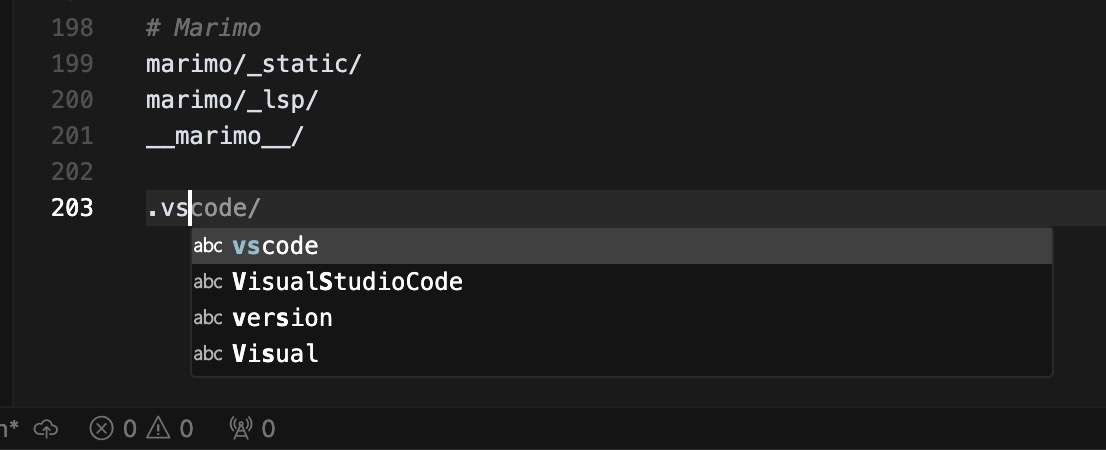Place cursor on the marimo/_lsp/ line
Image resolution: width=1106 pixels, height=450 pixels.
[232, 100]
